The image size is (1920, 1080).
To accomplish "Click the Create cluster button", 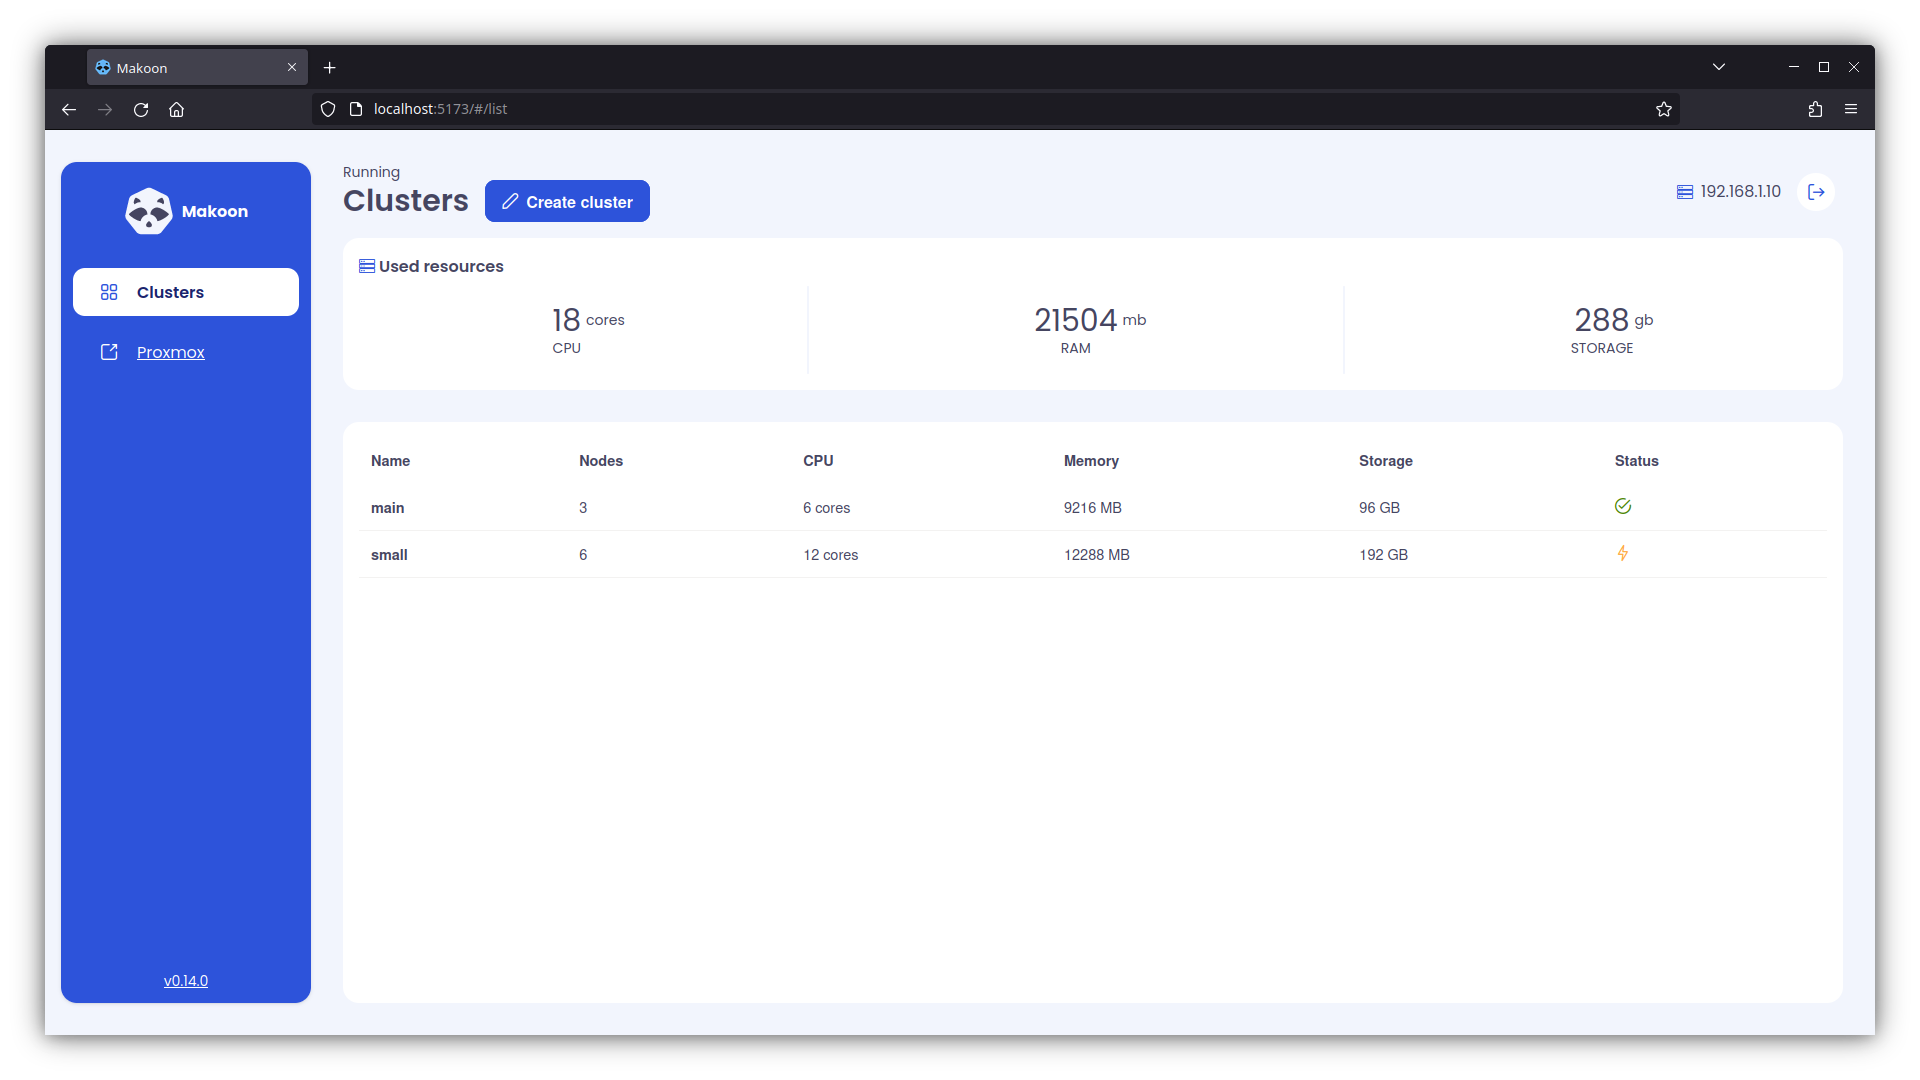I will coord(567,201).
